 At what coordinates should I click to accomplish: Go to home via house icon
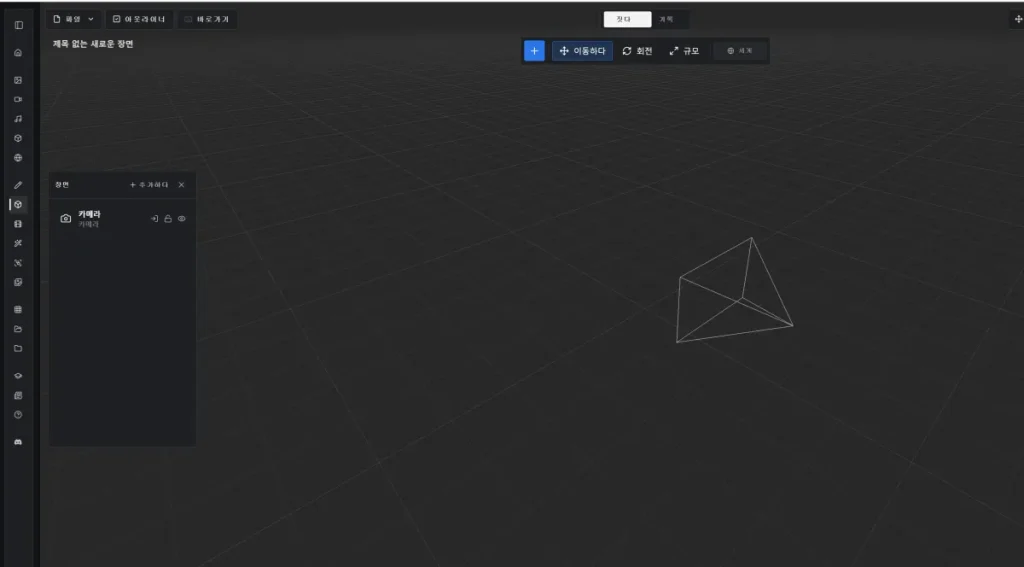coord(18,53)
